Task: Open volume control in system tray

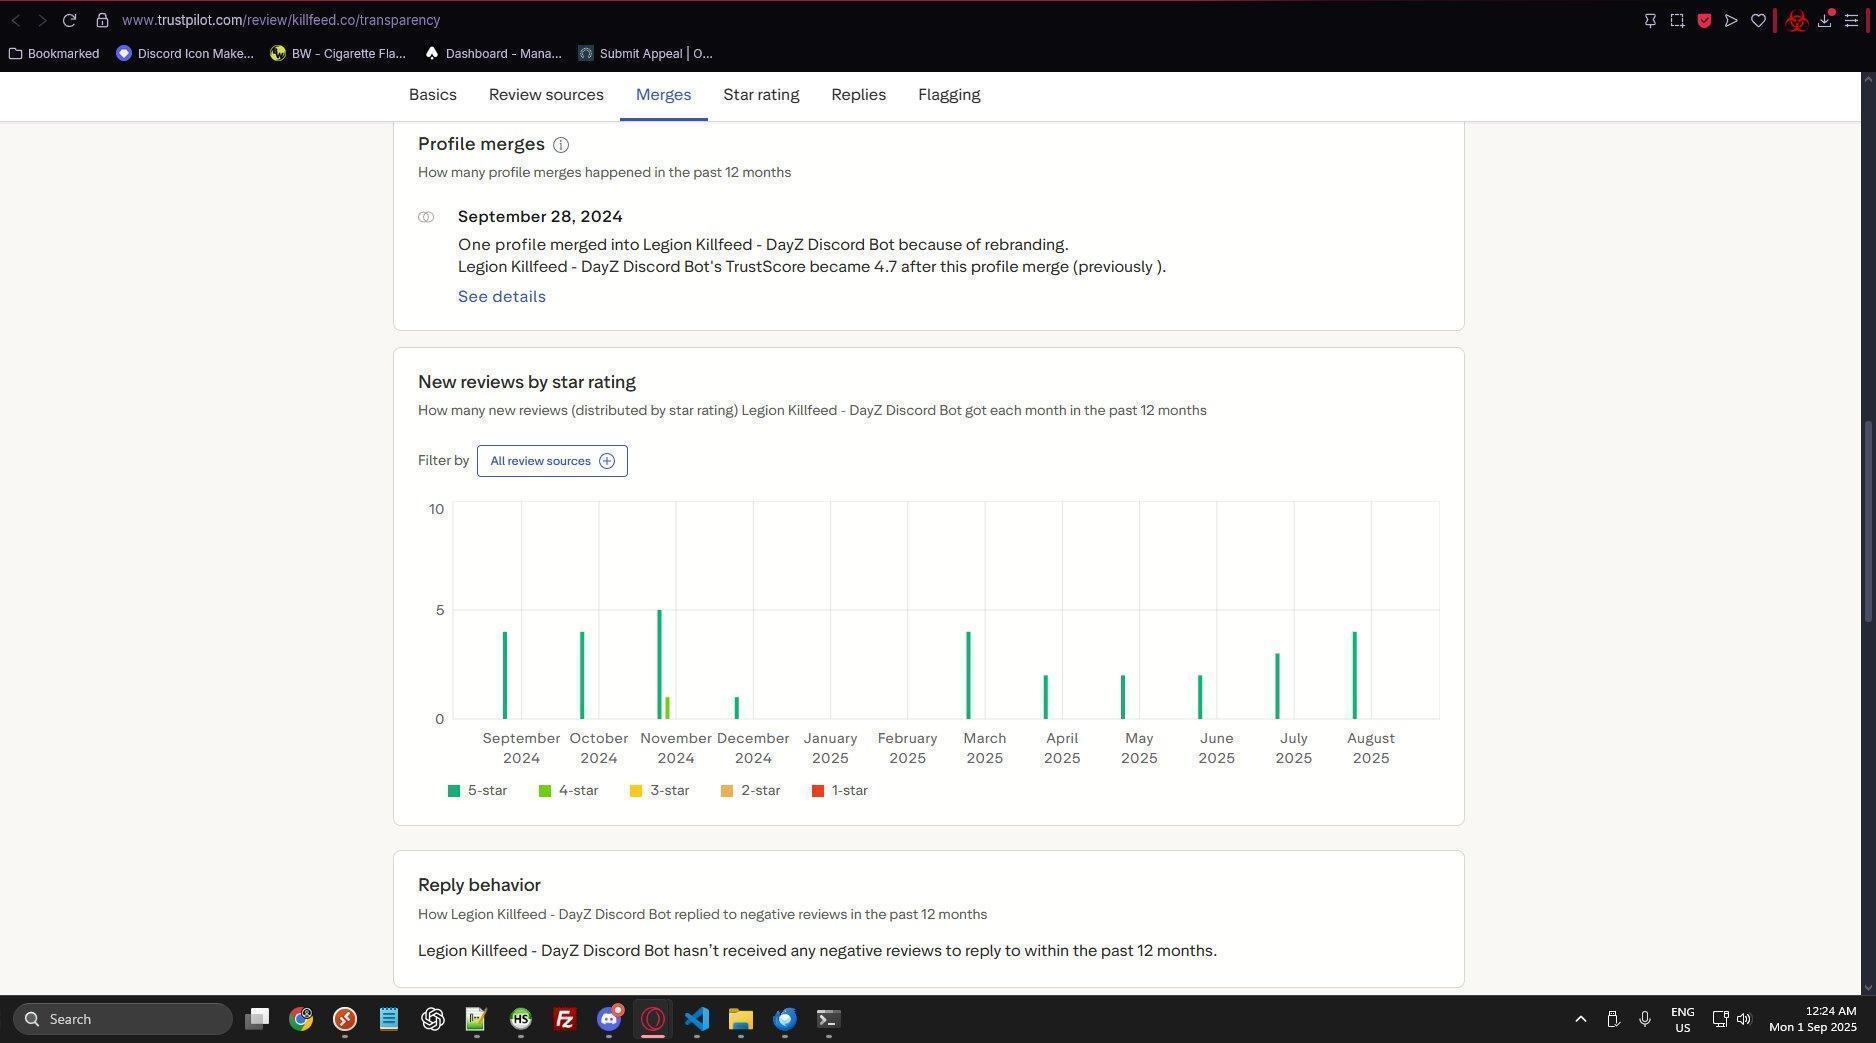Action: (1744, 1019)
